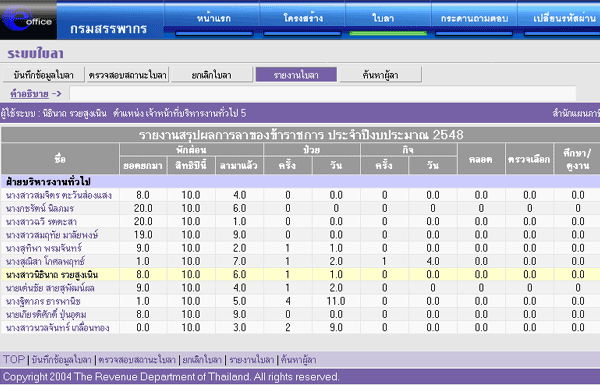
Task: Open employee นายเกียรติศักดิ์ ปุ่นอุดม
Action: [x=46, y=314]
